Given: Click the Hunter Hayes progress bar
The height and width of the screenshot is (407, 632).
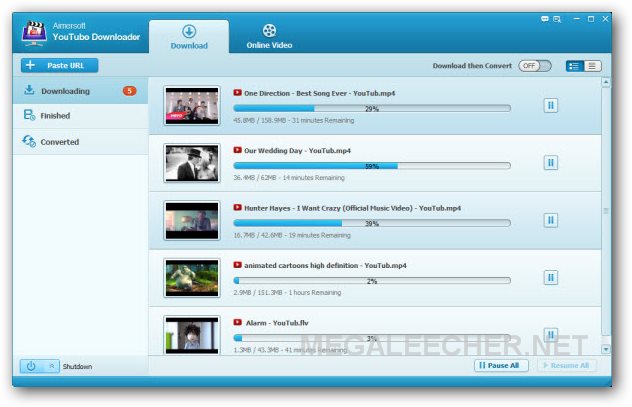Looking at the screenshot, I should tap(372, 223).
